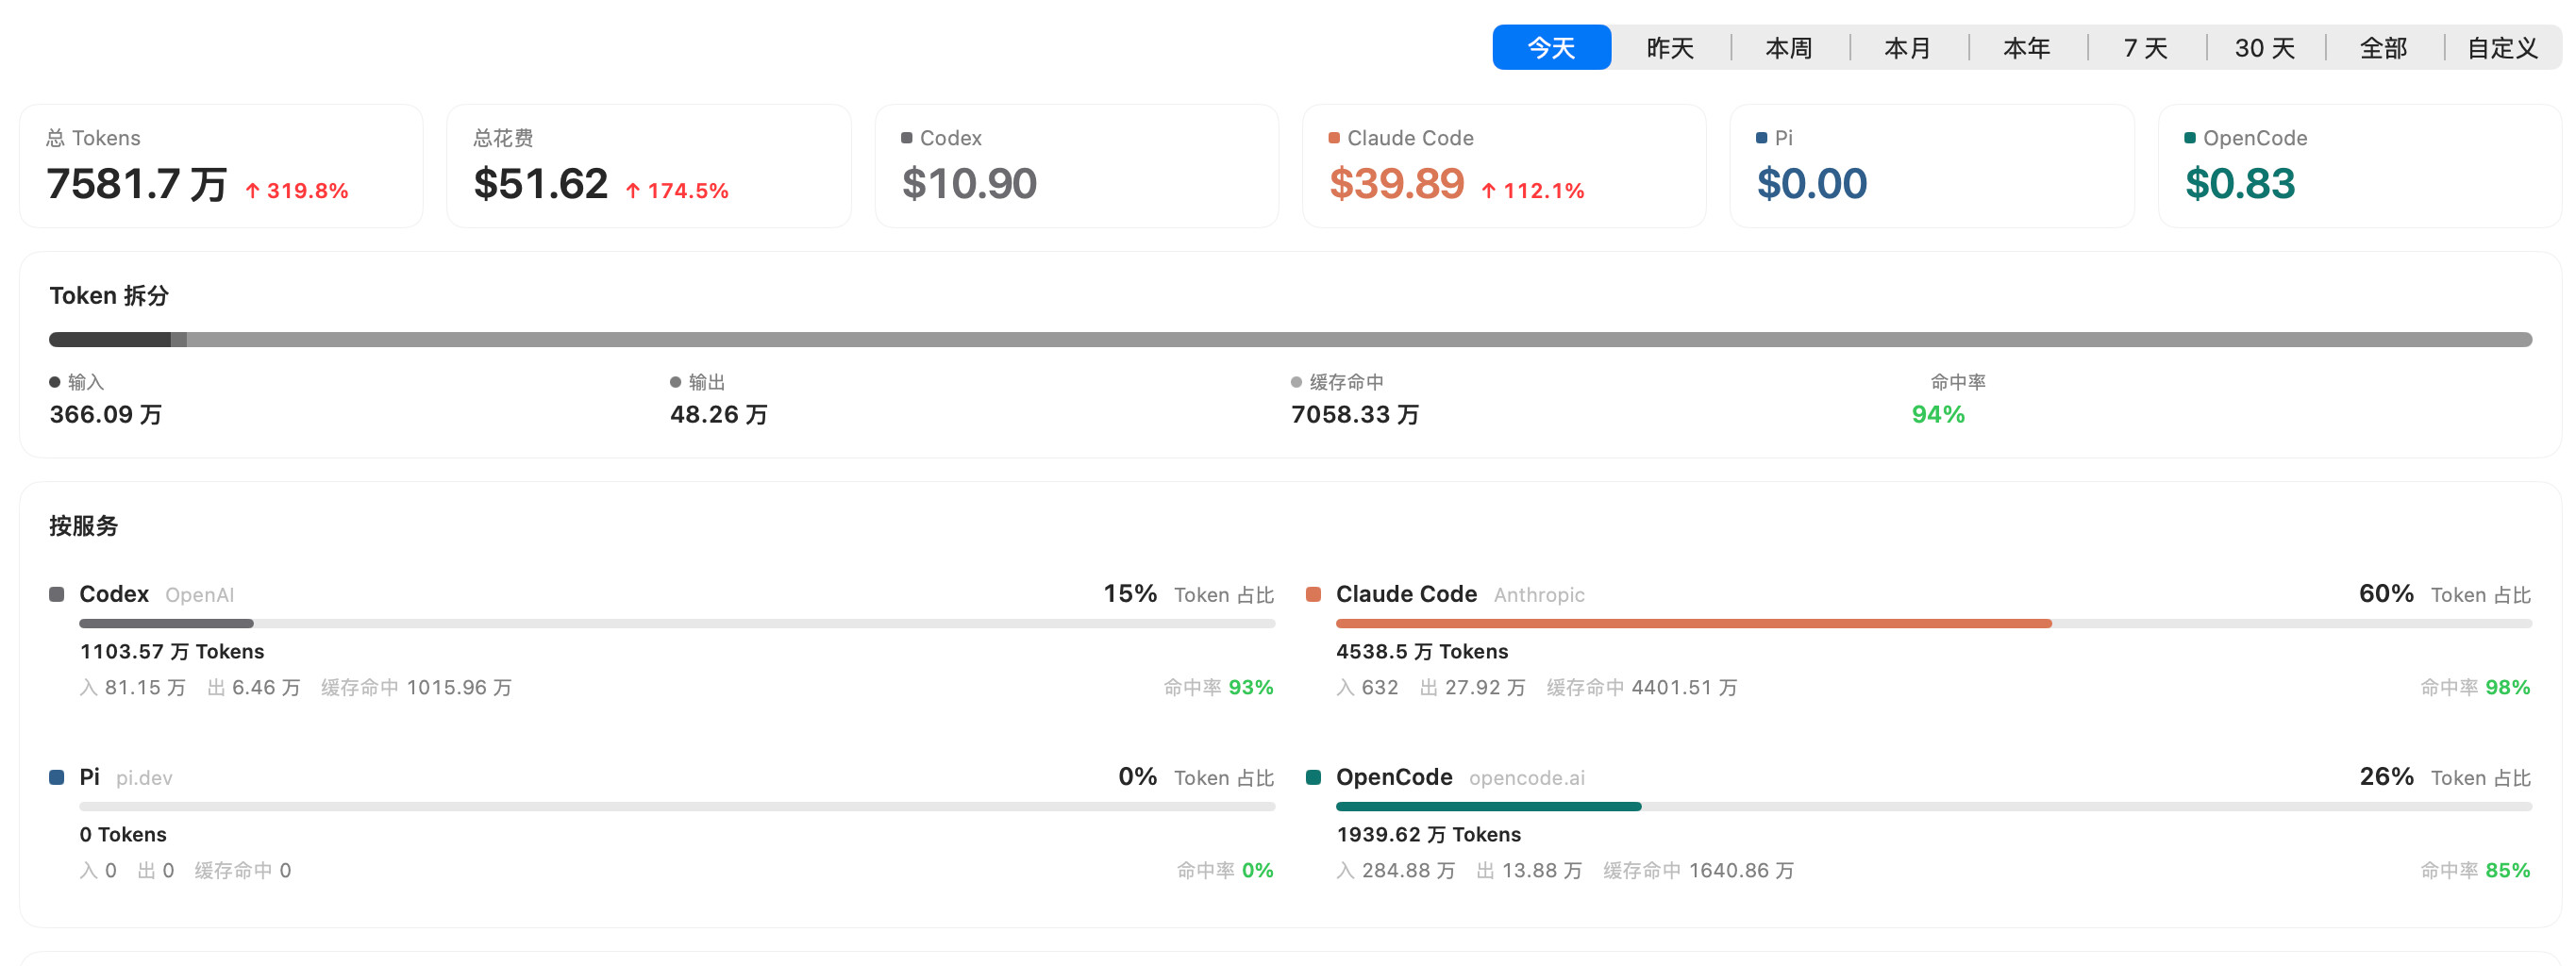2576x966 pixels.
Task: Click the total cost value $51.62
Action: coord(541,184)
